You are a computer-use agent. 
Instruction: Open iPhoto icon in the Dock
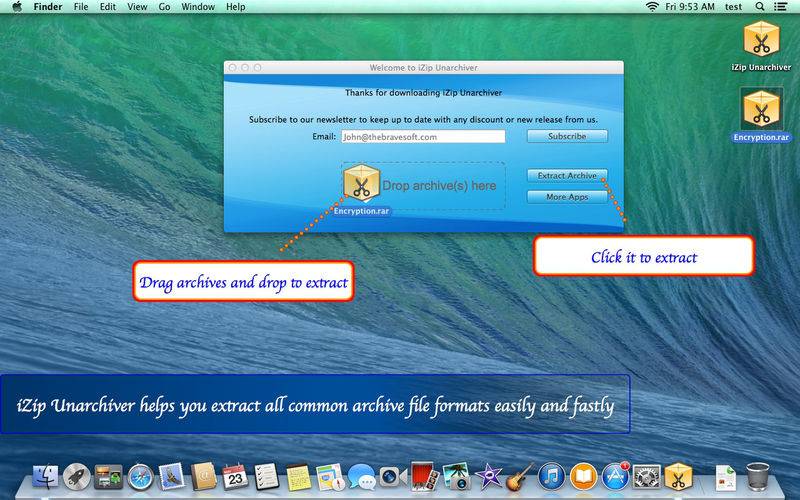(456, 477)
